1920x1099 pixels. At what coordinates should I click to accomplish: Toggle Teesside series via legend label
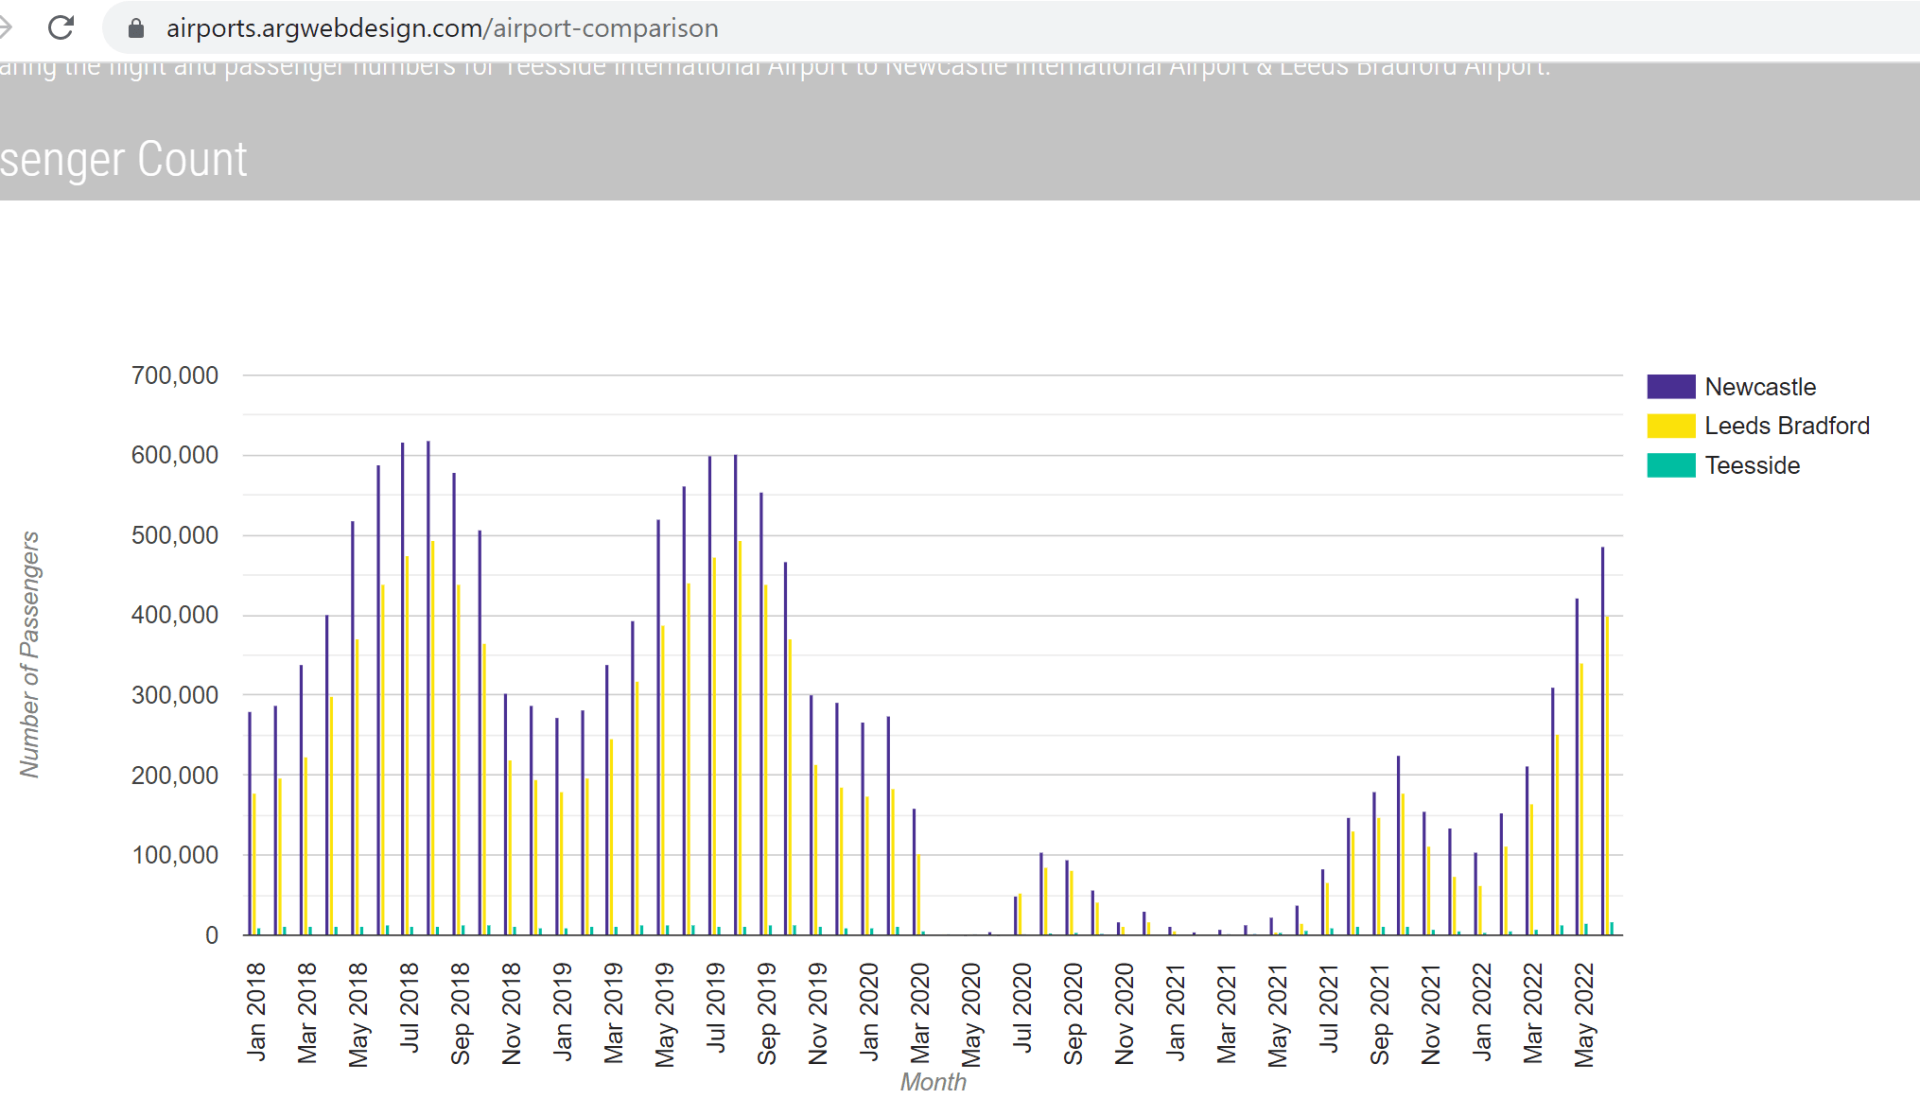coord(1751,466)
